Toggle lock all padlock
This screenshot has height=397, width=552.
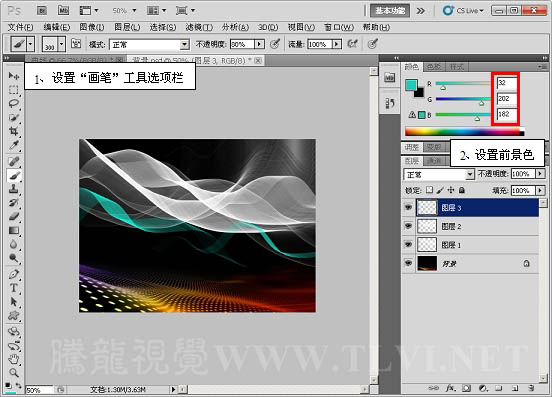462,190
